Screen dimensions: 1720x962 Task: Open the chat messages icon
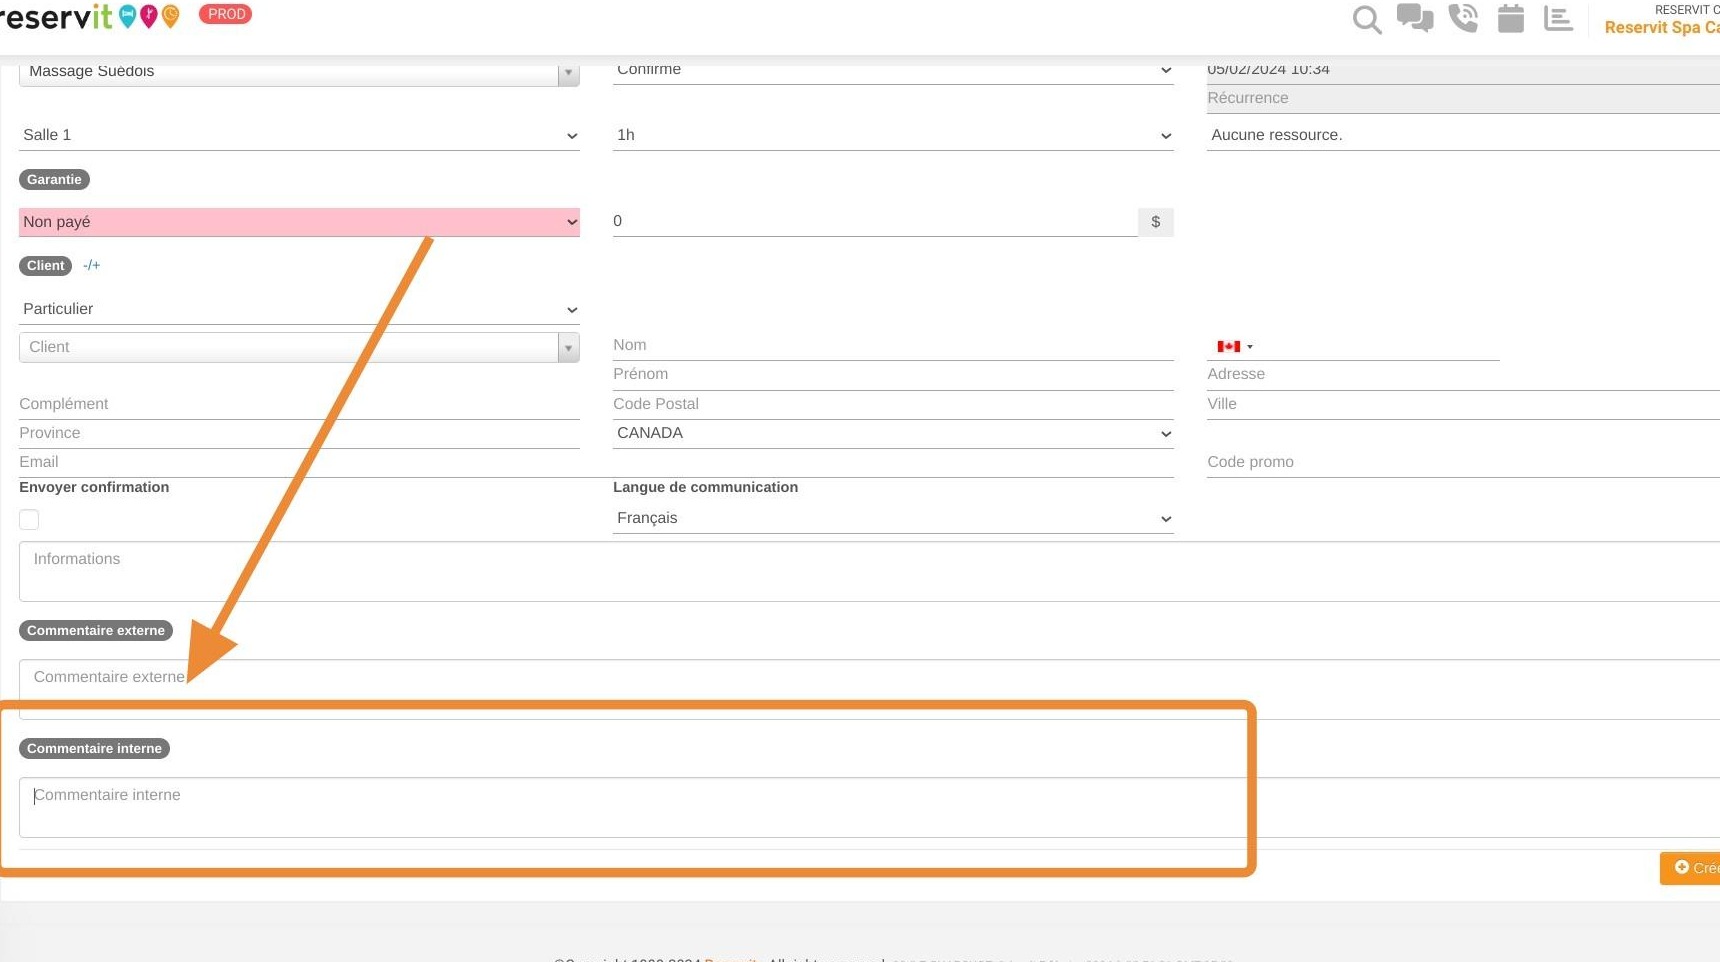[x=1415, y=19]
